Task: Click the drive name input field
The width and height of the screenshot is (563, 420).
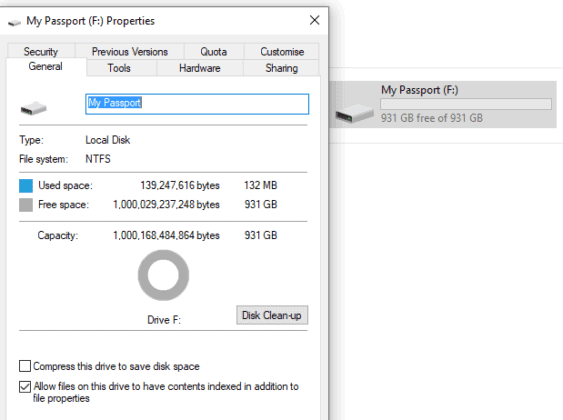Action: 197,104
